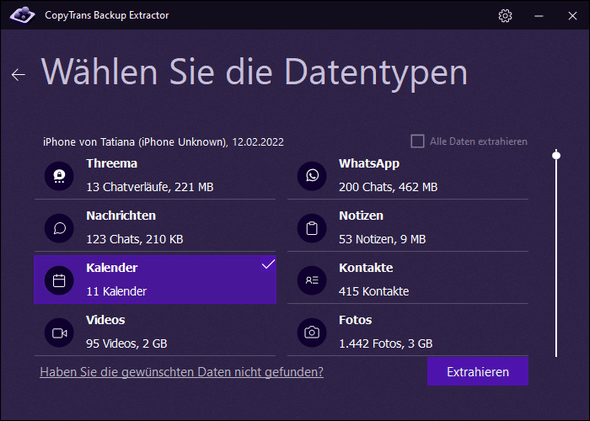The width and height of the screenshot is (590, 421).
Task: Select the Kontakte data type title
Action: click(x=366, y=268)
